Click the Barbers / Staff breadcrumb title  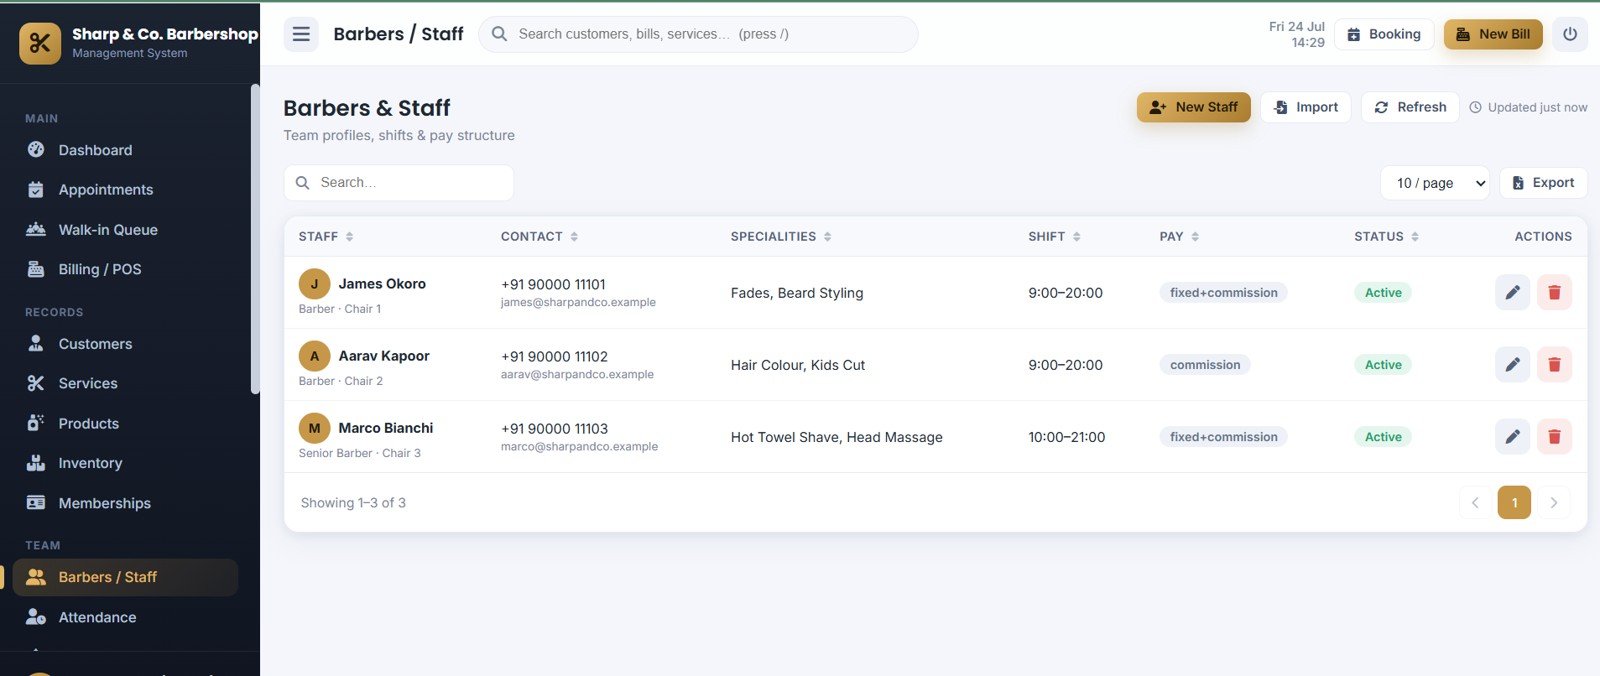(x=398, y=34)
